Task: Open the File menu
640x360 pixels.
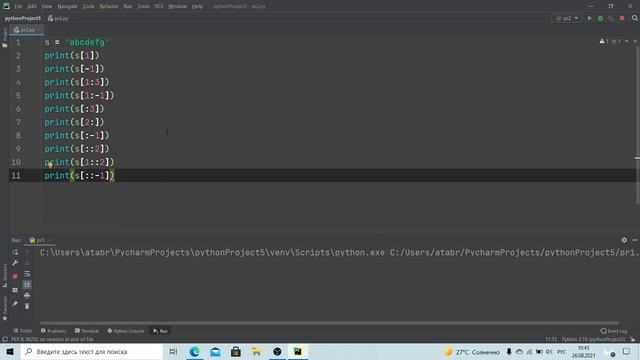Action: 18,6
